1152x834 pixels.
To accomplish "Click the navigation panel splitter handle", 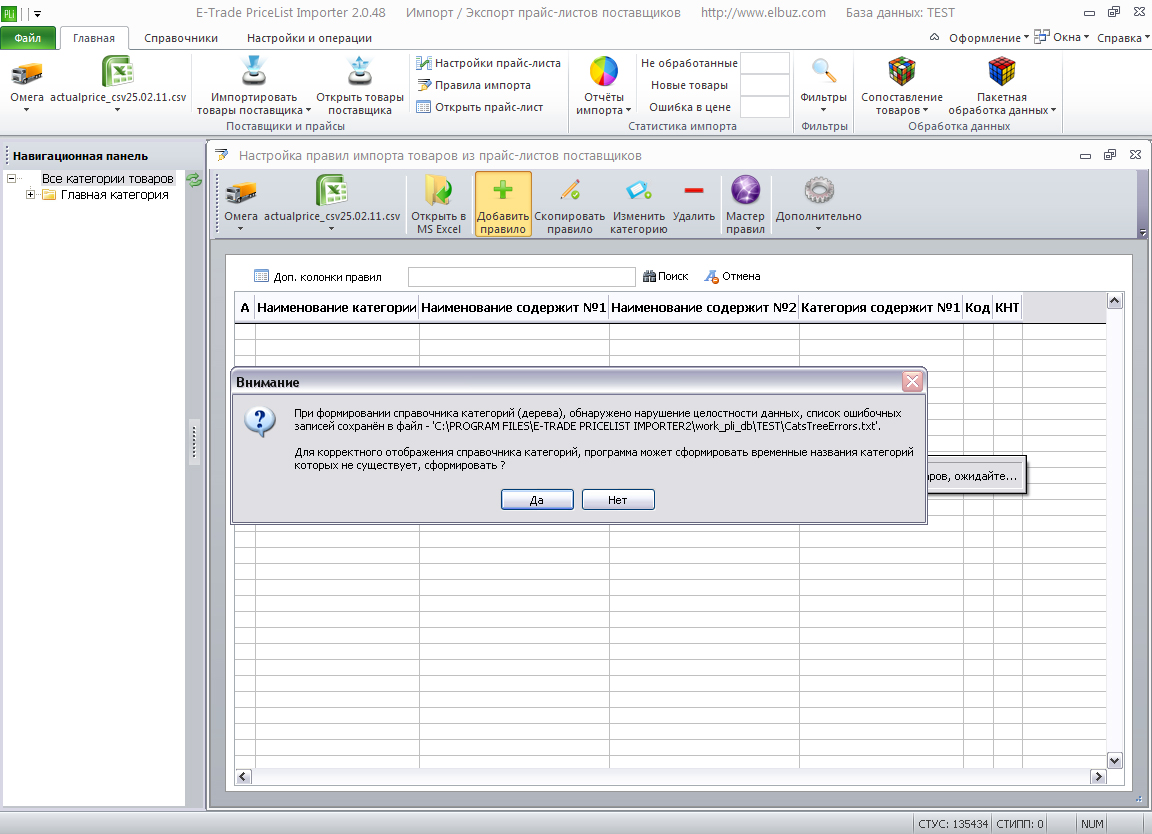I will [194, 441].
